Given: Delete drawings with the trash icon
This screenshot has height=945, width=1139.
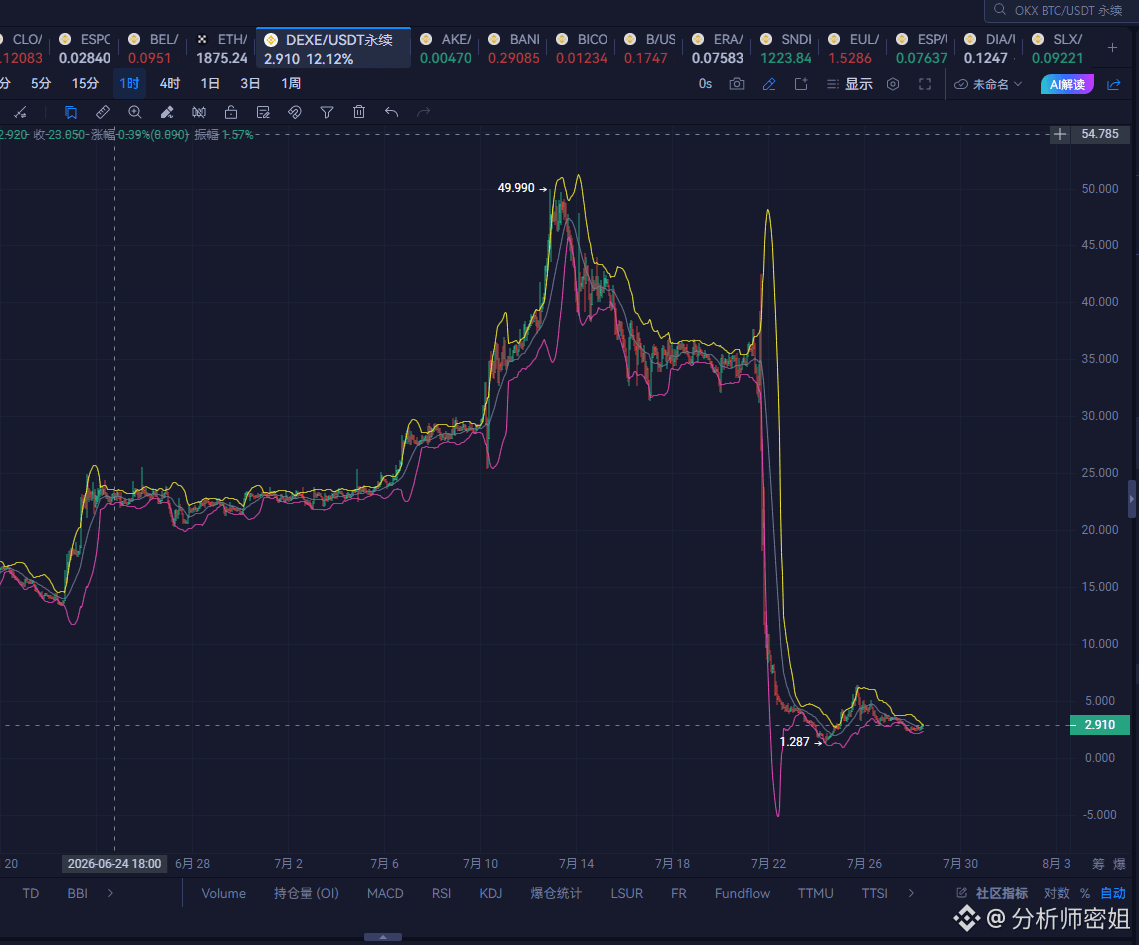Looking at the screenshot, I should pyautogui.click(x=359, y=112).
